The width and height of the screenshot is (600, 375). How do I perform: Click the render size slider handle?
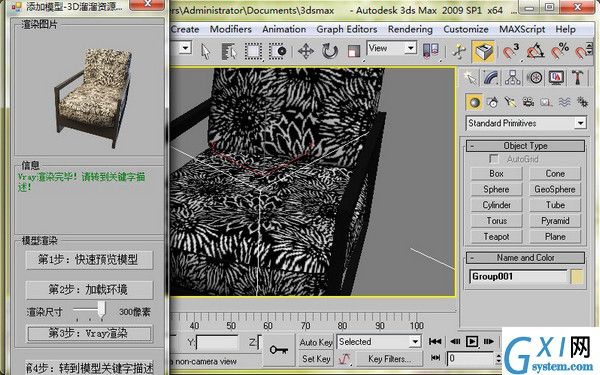pyautogui.click(x=101, y=308)
